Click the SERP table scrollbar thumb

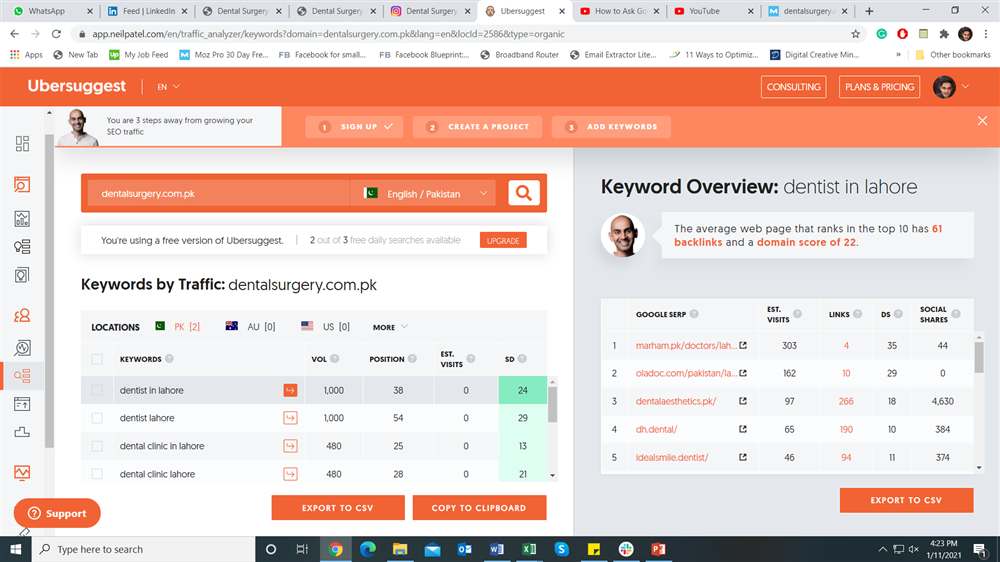(x=979, y=357)
